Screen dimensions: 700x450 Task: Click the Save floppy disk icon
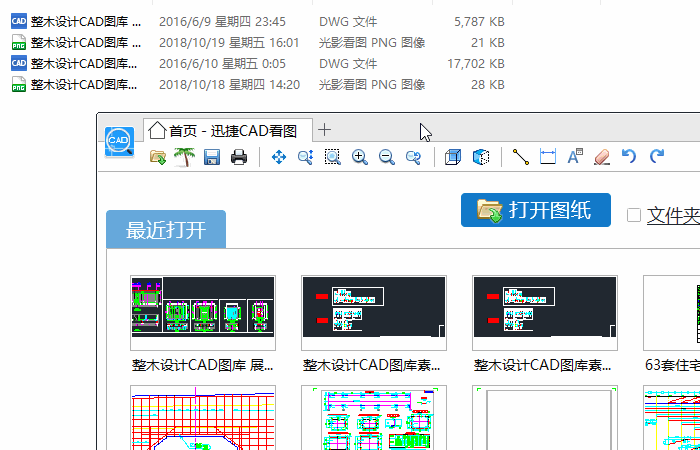point(212,157)
